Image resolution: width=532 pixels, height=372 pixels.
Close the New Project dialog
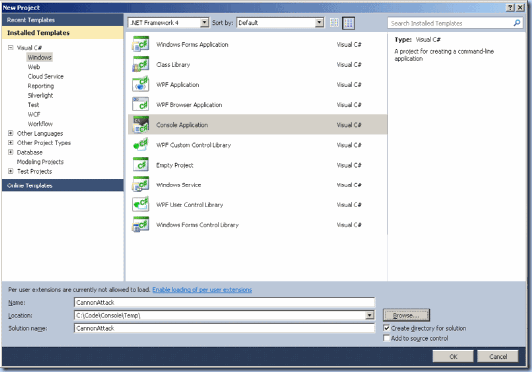point(520,7)
